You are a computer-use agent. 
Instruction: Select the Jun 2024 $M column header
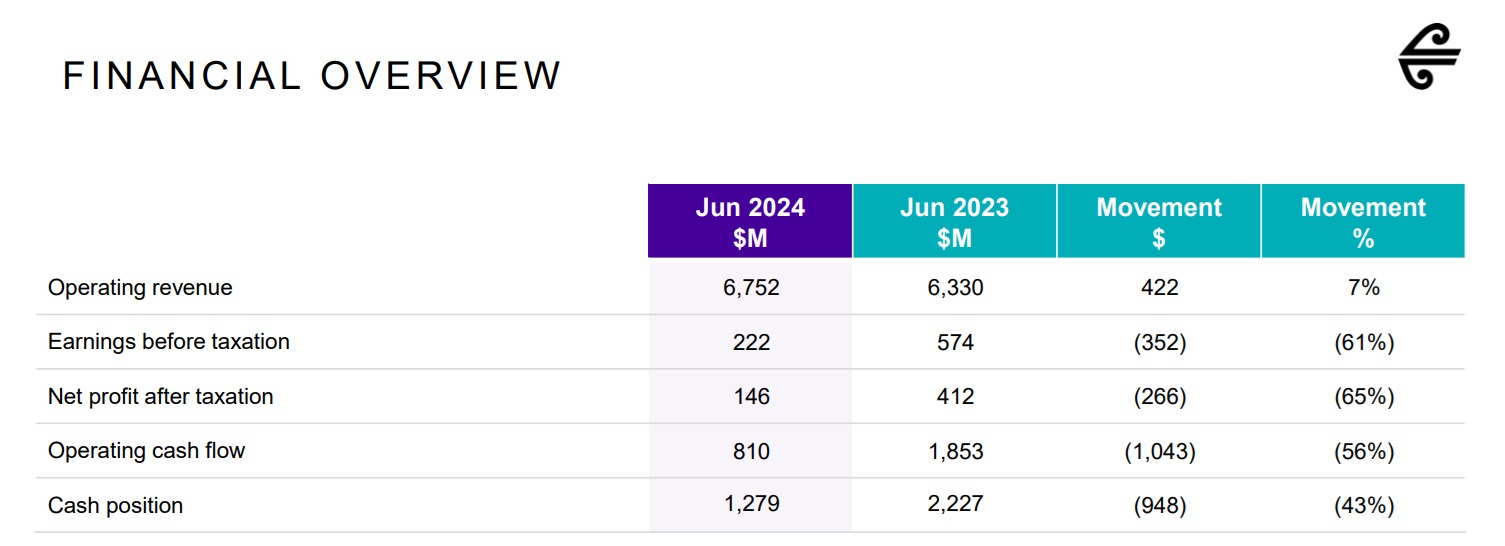(750, 222)
